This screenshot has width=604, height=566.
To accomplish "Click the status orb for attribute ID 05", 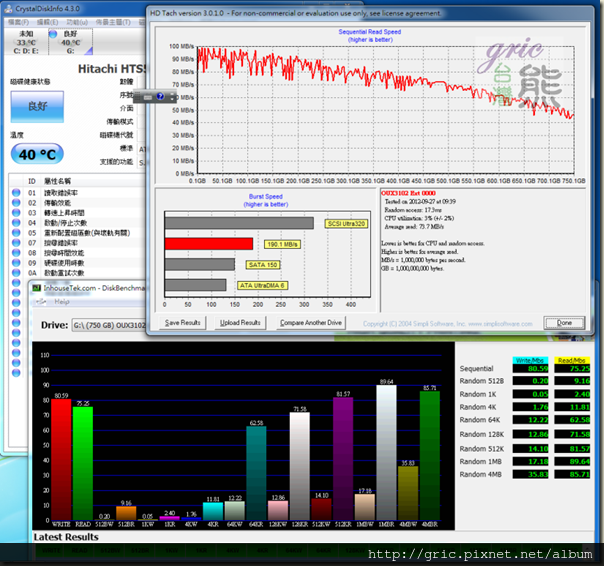I will (x=16, y=233).
